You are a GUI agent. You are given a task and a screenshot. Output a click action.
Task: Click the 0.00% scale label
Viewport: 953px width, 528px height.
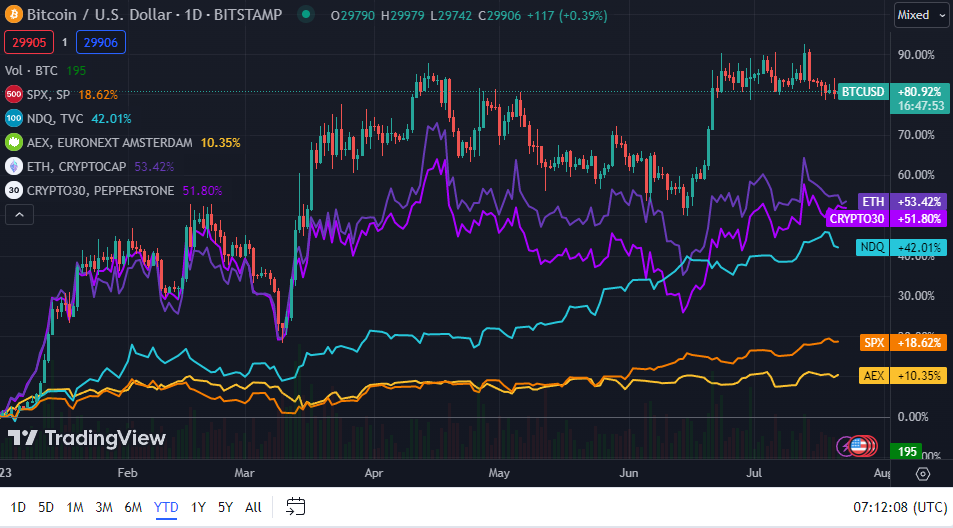pyautogui.click(x=913, y=417)
